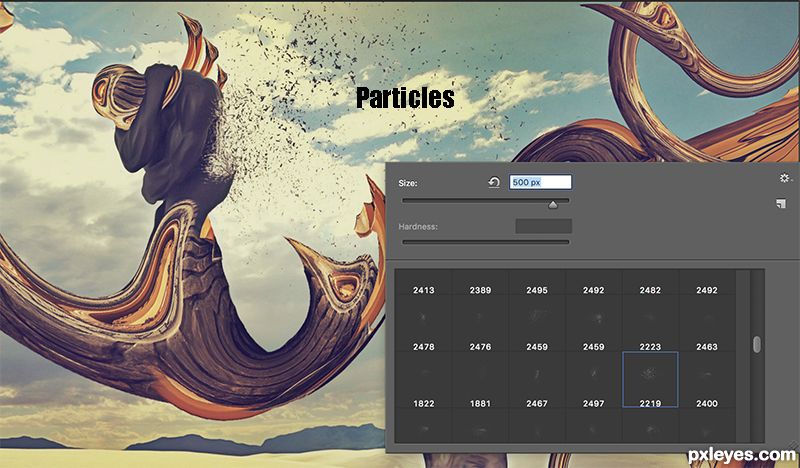Open the brush preset picker gear menu
This screenshot has height=468, width=800.
coord(785,178)
